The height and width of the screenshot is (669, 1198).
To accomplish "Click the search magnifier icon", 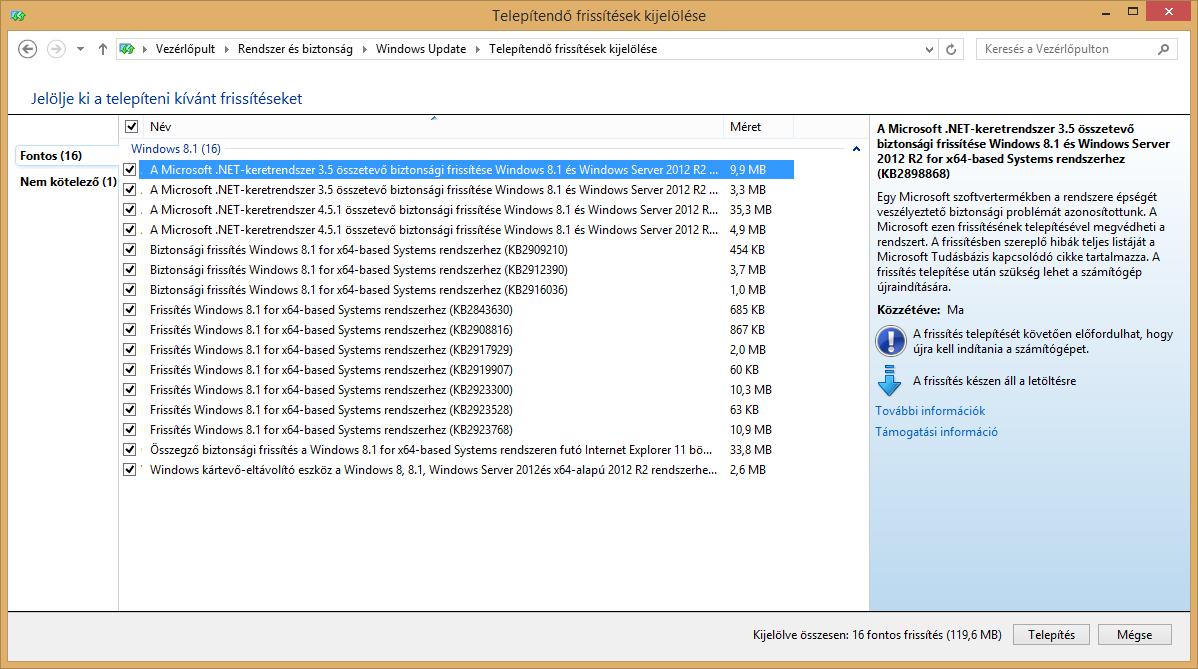I will [1164, 49].
